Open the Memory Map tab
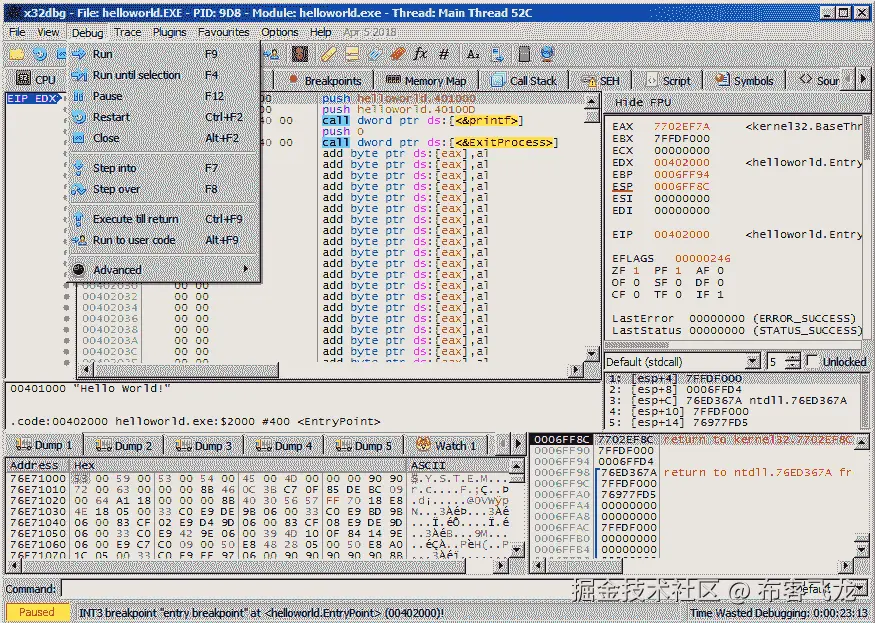Screen dimensions: 875x623 [x=426, y=80]
